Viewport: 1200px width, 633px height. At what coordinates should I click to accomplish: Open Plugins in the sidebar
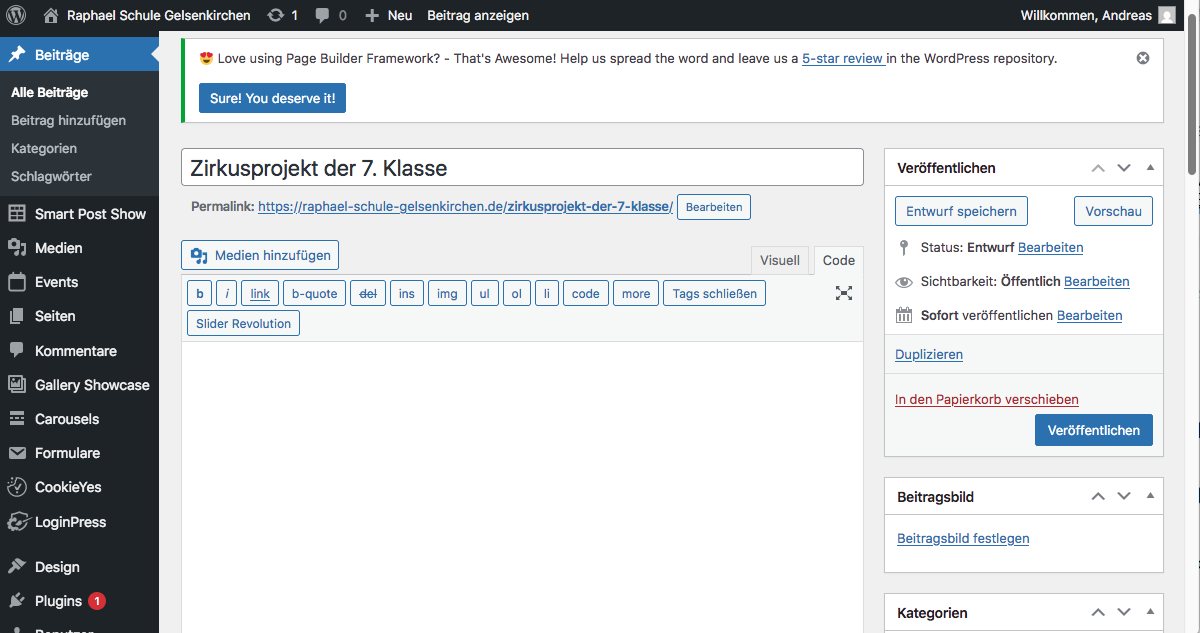point(58,601)
